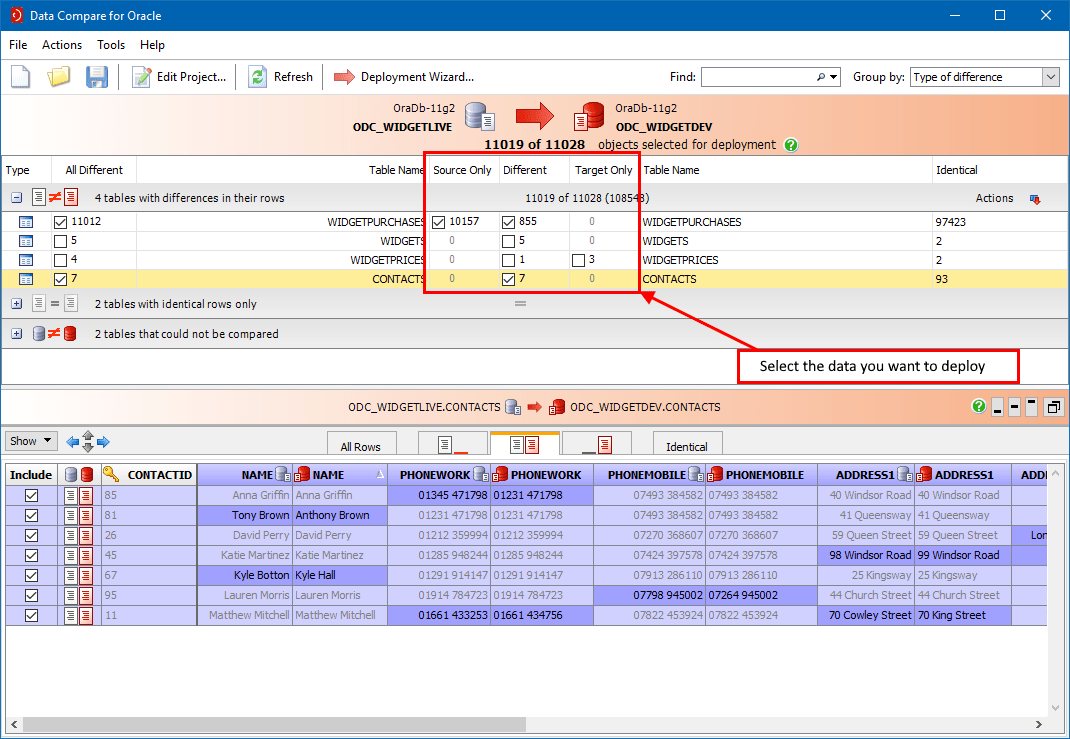Expand the tables with identical rows group
This screenshot has width=1070, height=739.
tap(16, 304)
